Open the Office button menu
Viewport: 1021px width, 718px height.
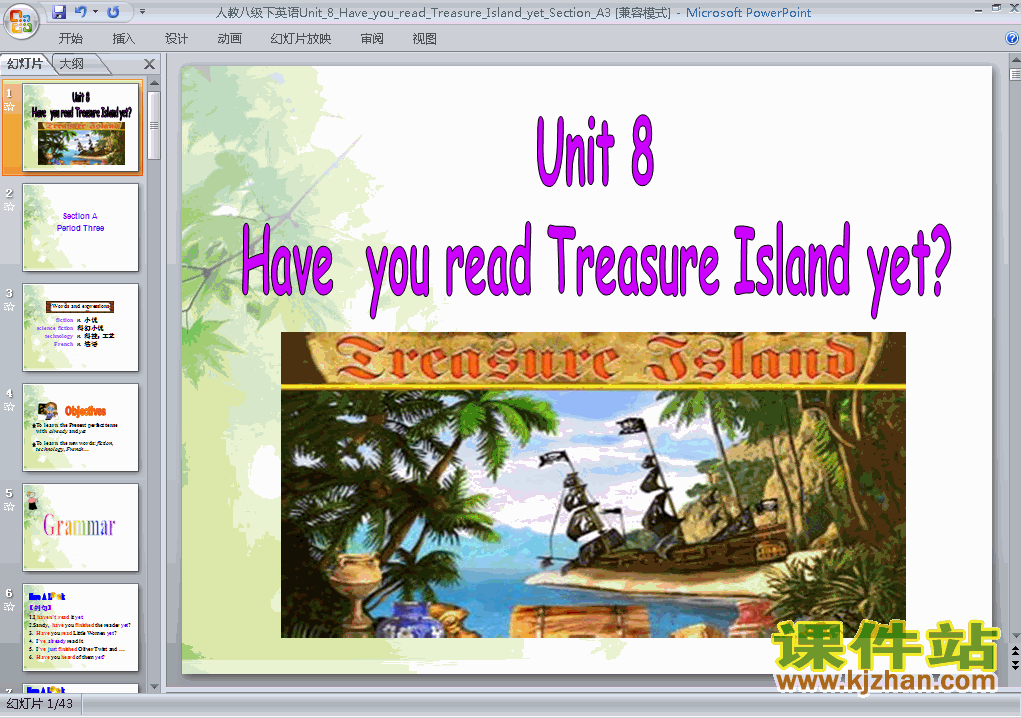pyautogui.click(x=21, y=21)
